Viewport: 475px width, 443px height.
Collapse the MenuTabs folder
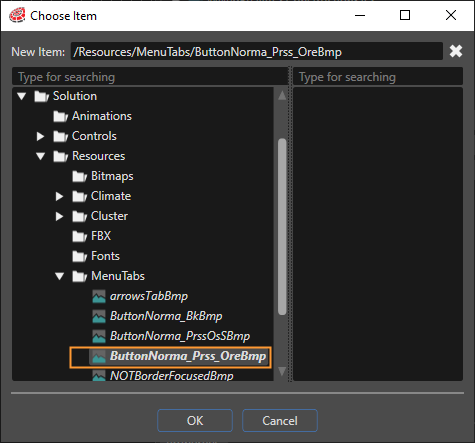point(60,276)
